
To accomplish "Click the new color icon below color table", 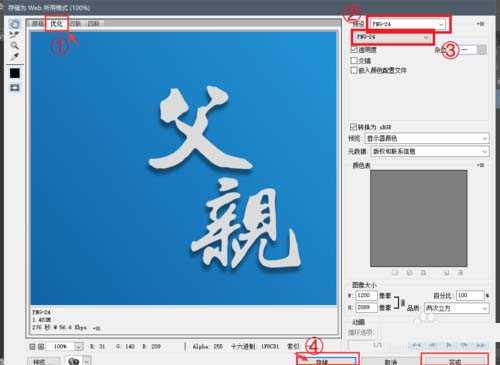I will coord(446,273).
